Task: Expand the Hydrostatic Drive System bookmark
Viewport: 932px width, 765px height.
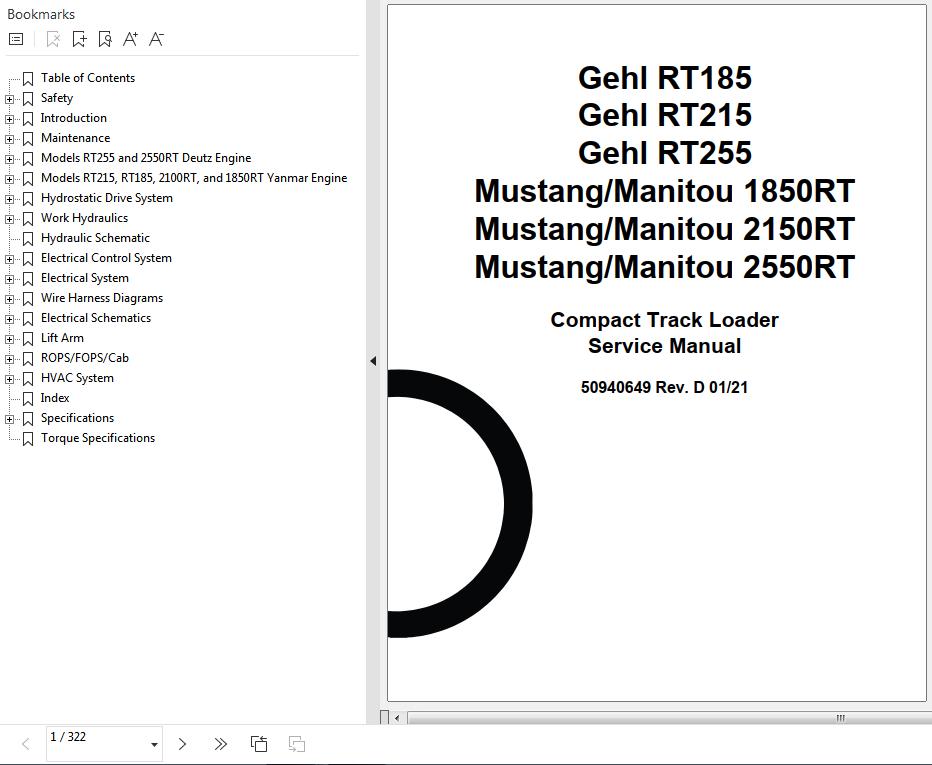Action: coord(10,199)
